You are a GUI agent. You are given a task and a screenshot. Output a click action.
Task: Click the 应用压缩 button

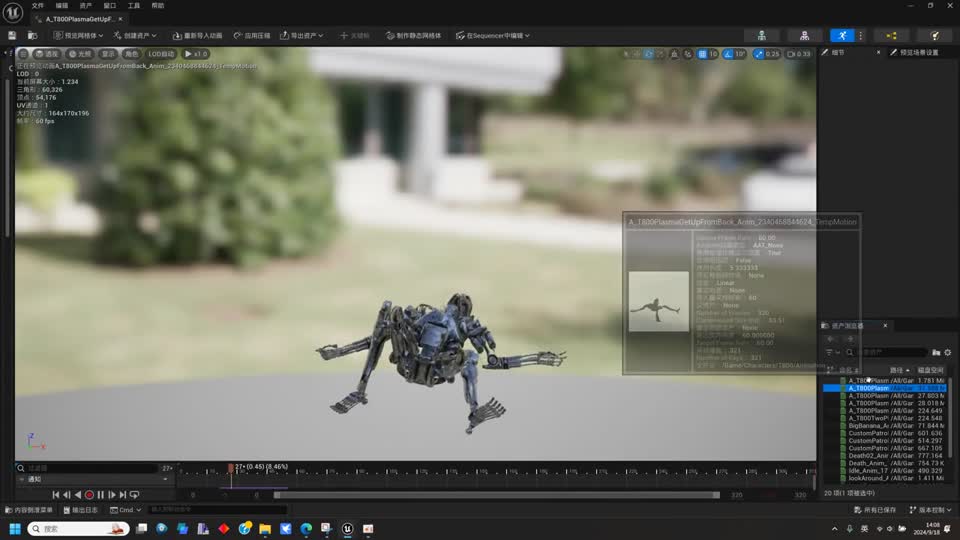(x=252, y=35)
